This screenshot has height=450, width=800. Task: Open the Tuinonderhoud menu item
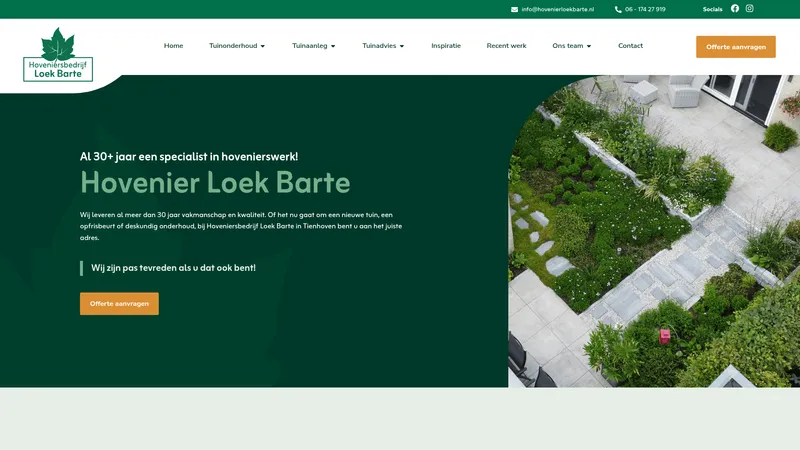click(x=233, y=45)
